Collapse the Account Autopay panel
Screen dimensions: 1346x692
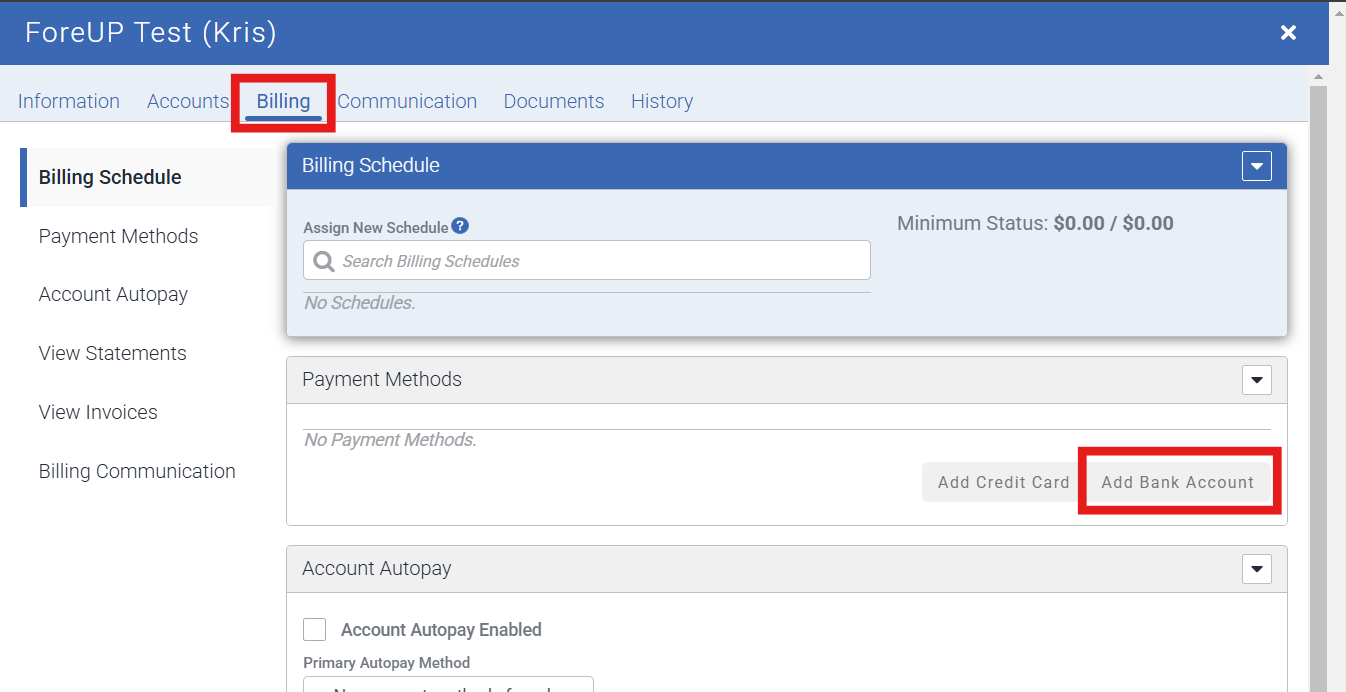tap(1256, 569)
